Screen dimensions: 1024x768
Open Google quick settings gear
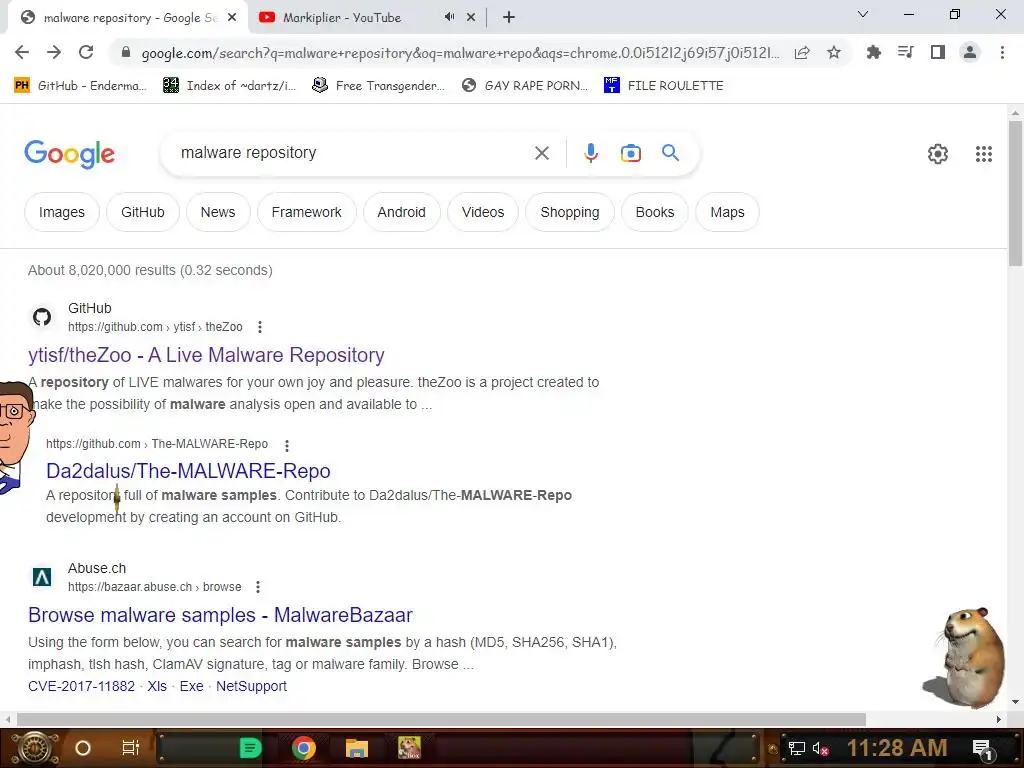tap(938, 154)
